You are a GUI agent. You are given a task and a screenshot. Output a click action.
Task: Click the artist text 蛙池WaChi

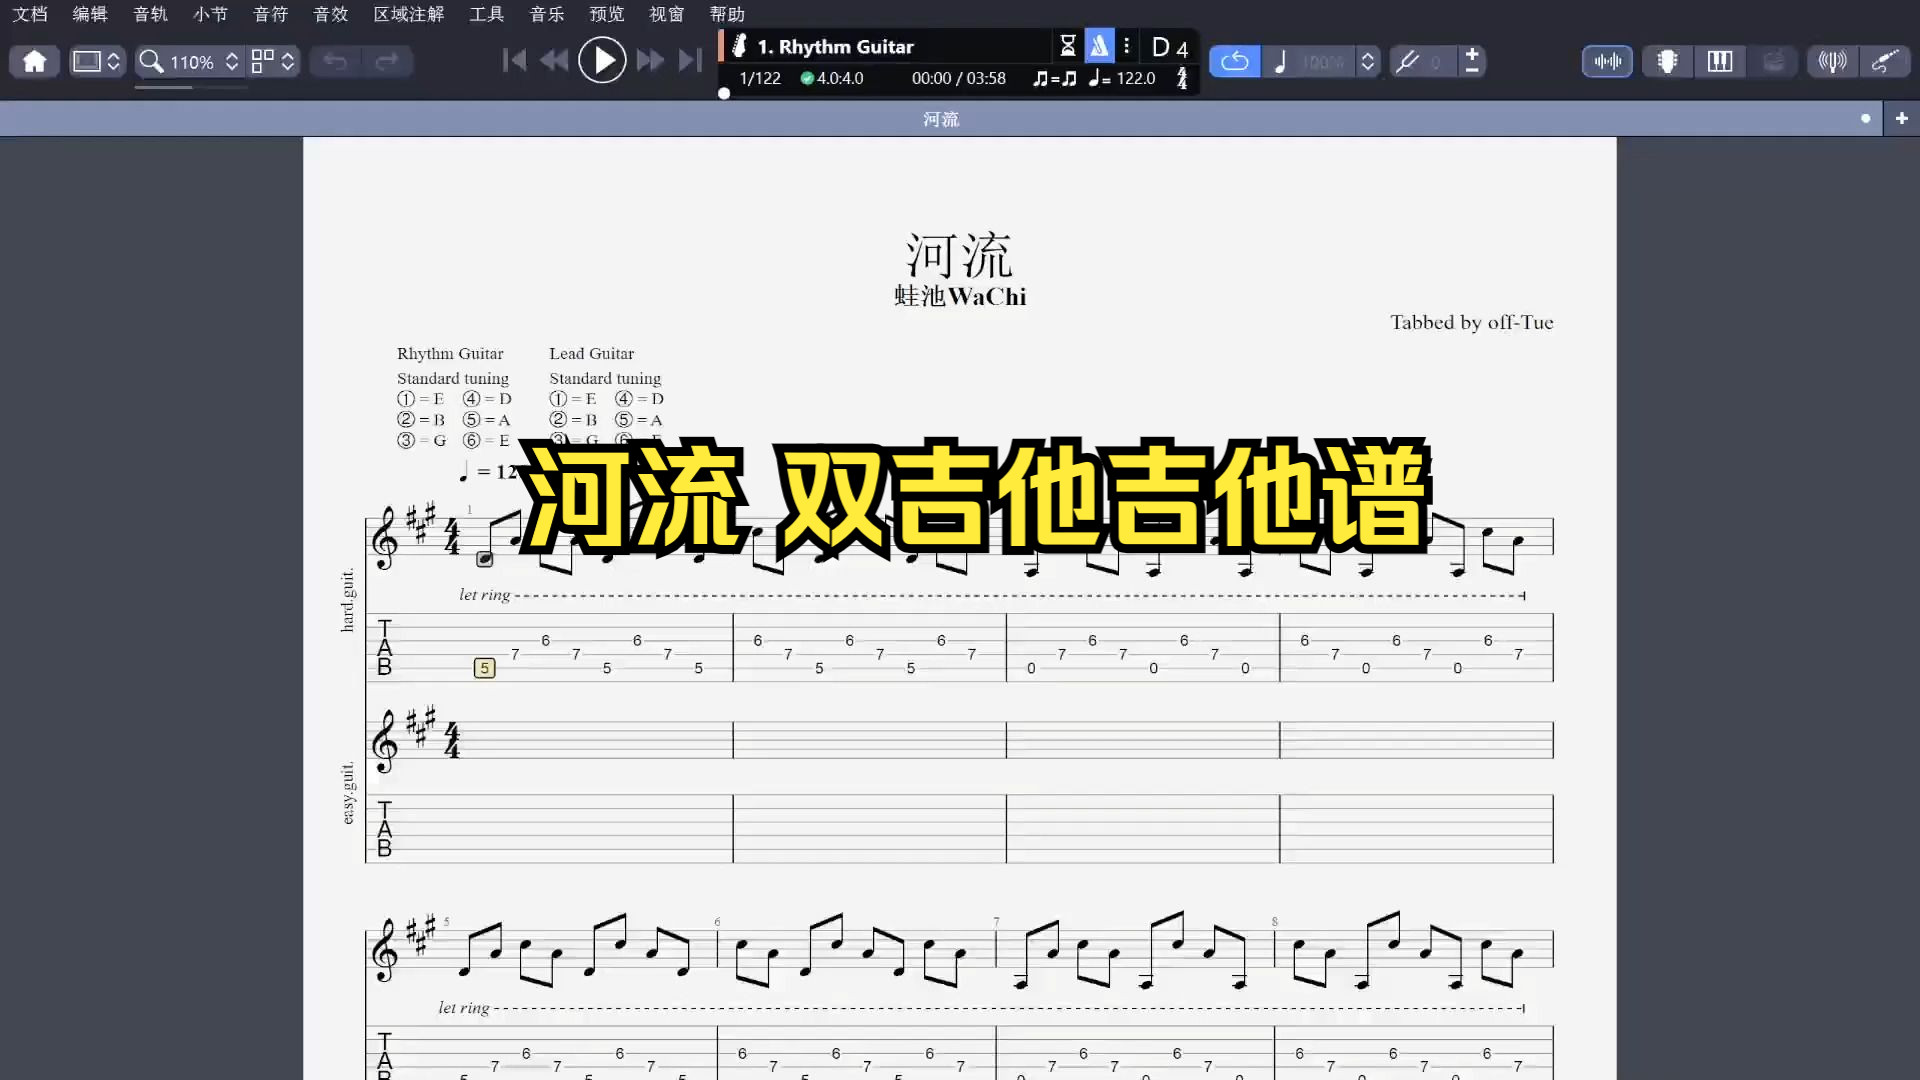tap(960, 296)
